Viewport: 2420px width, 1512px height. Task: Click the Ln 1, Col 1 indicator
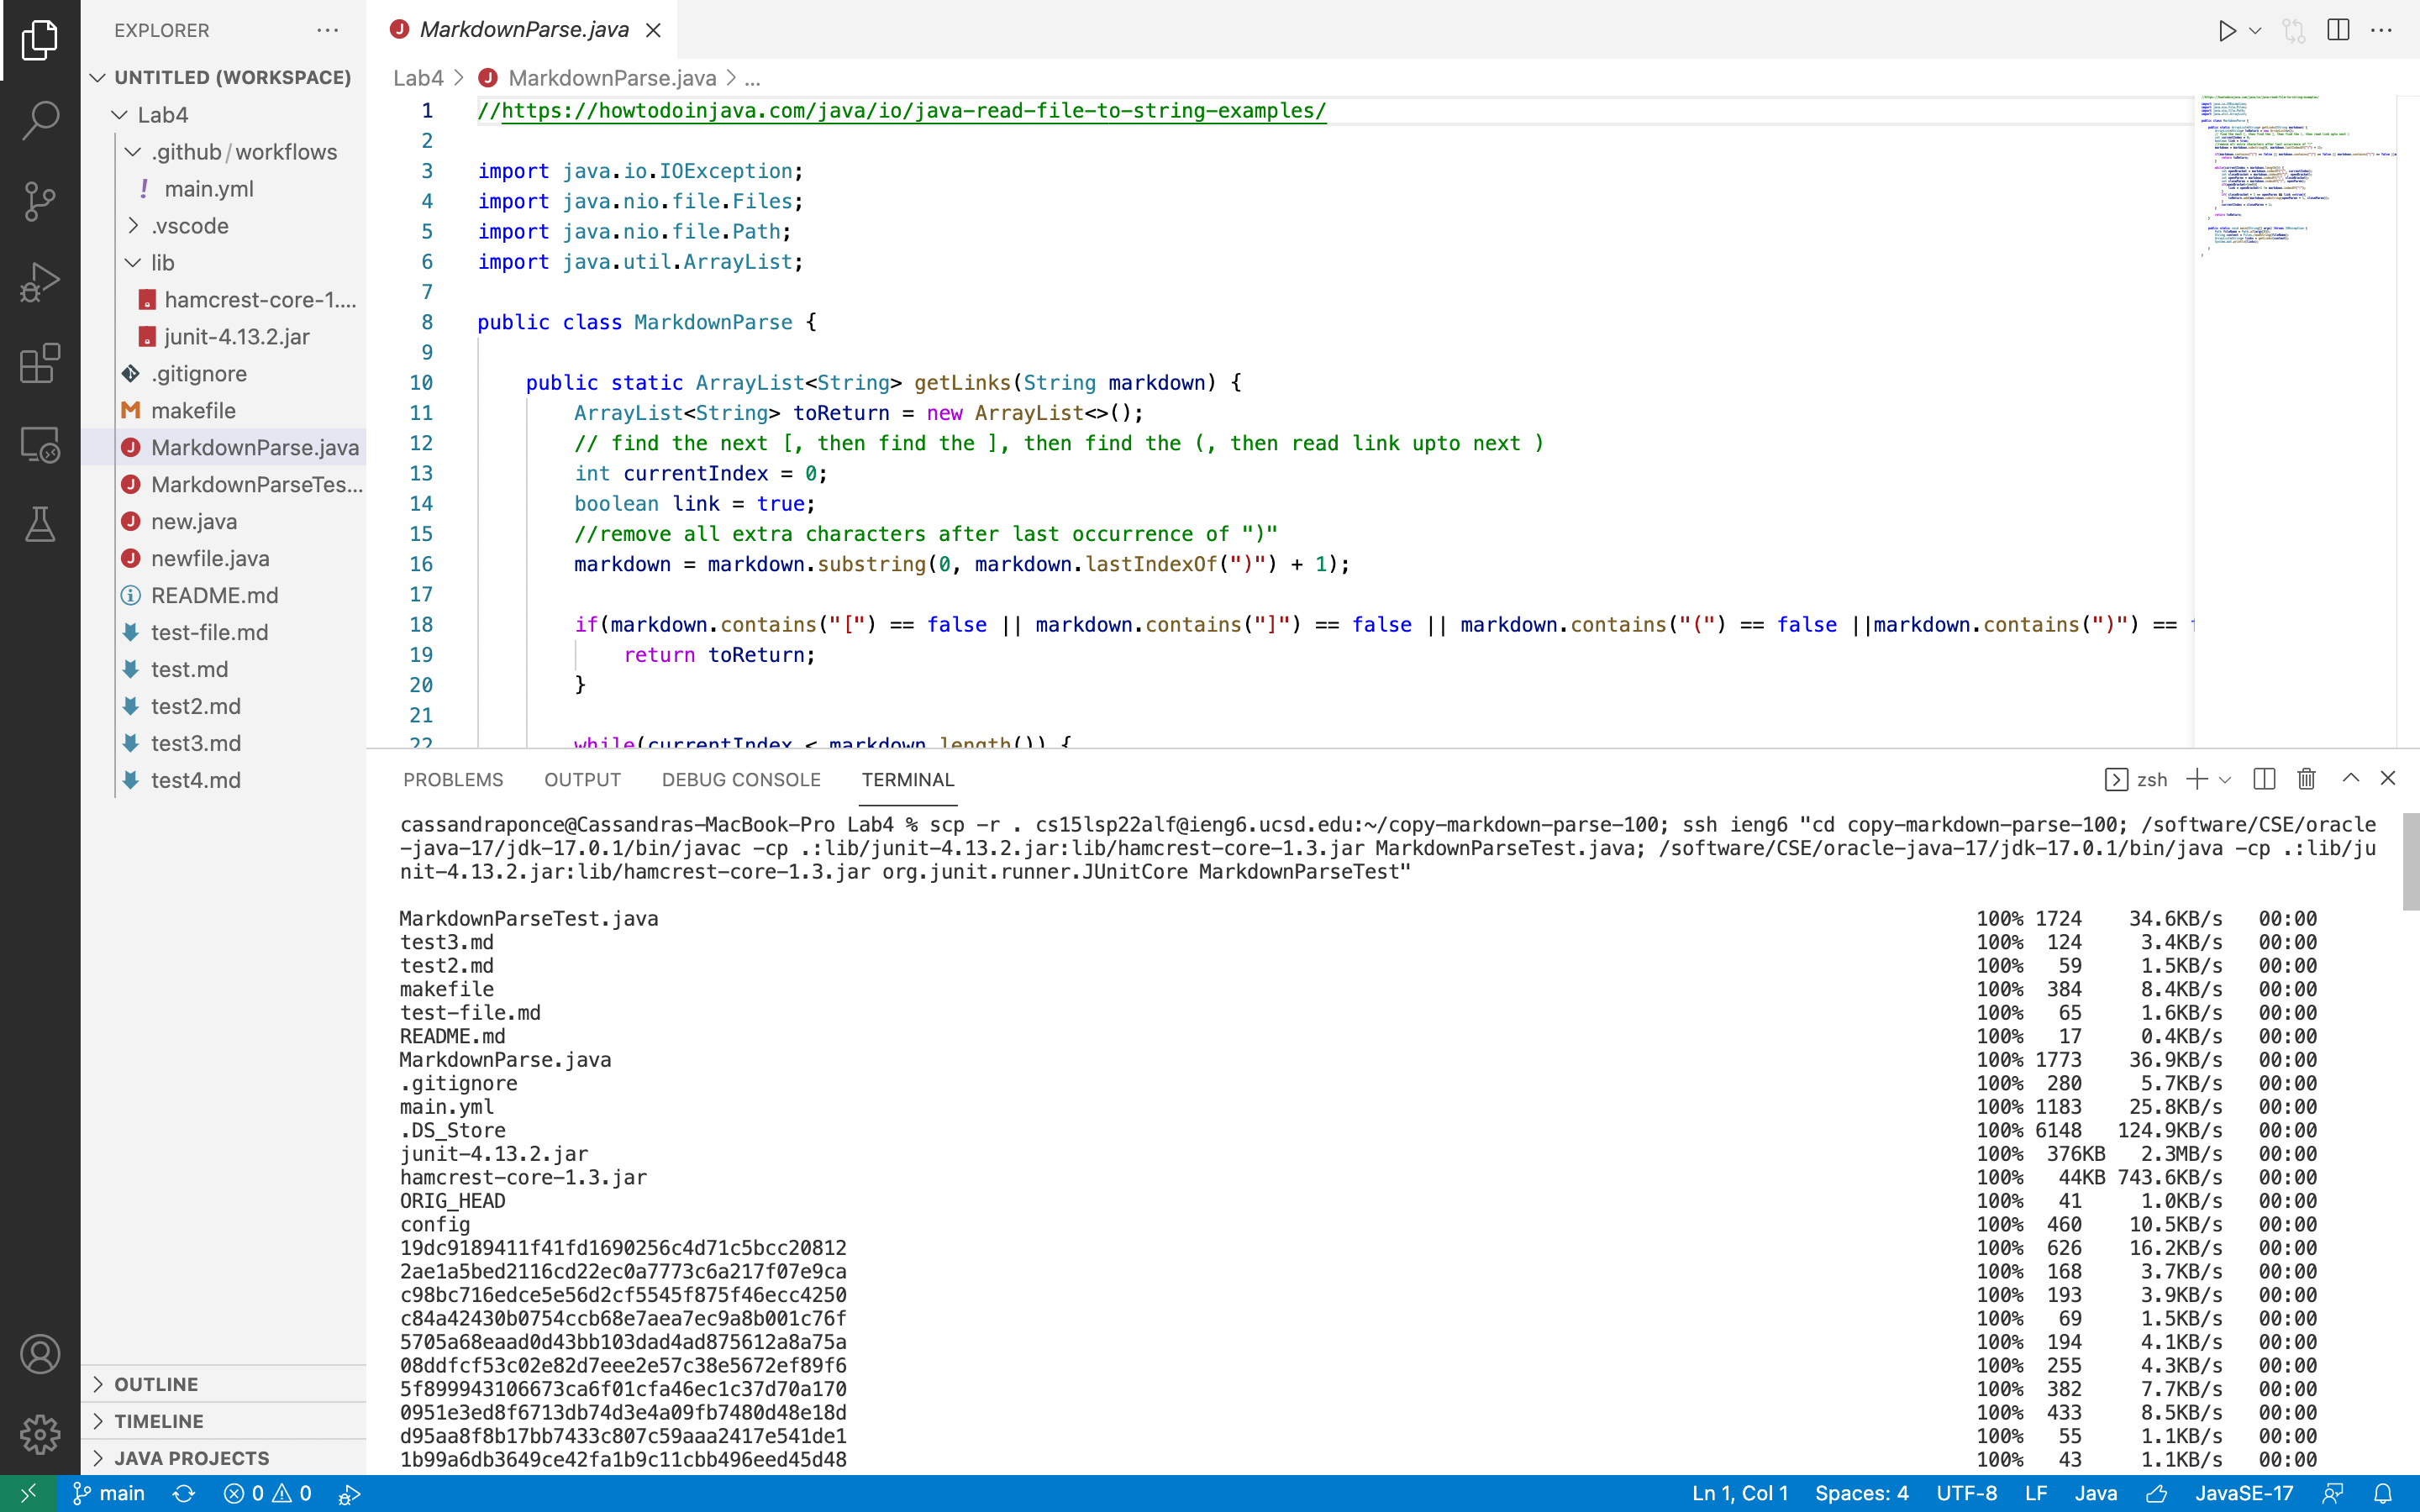click(1740, 1493)
